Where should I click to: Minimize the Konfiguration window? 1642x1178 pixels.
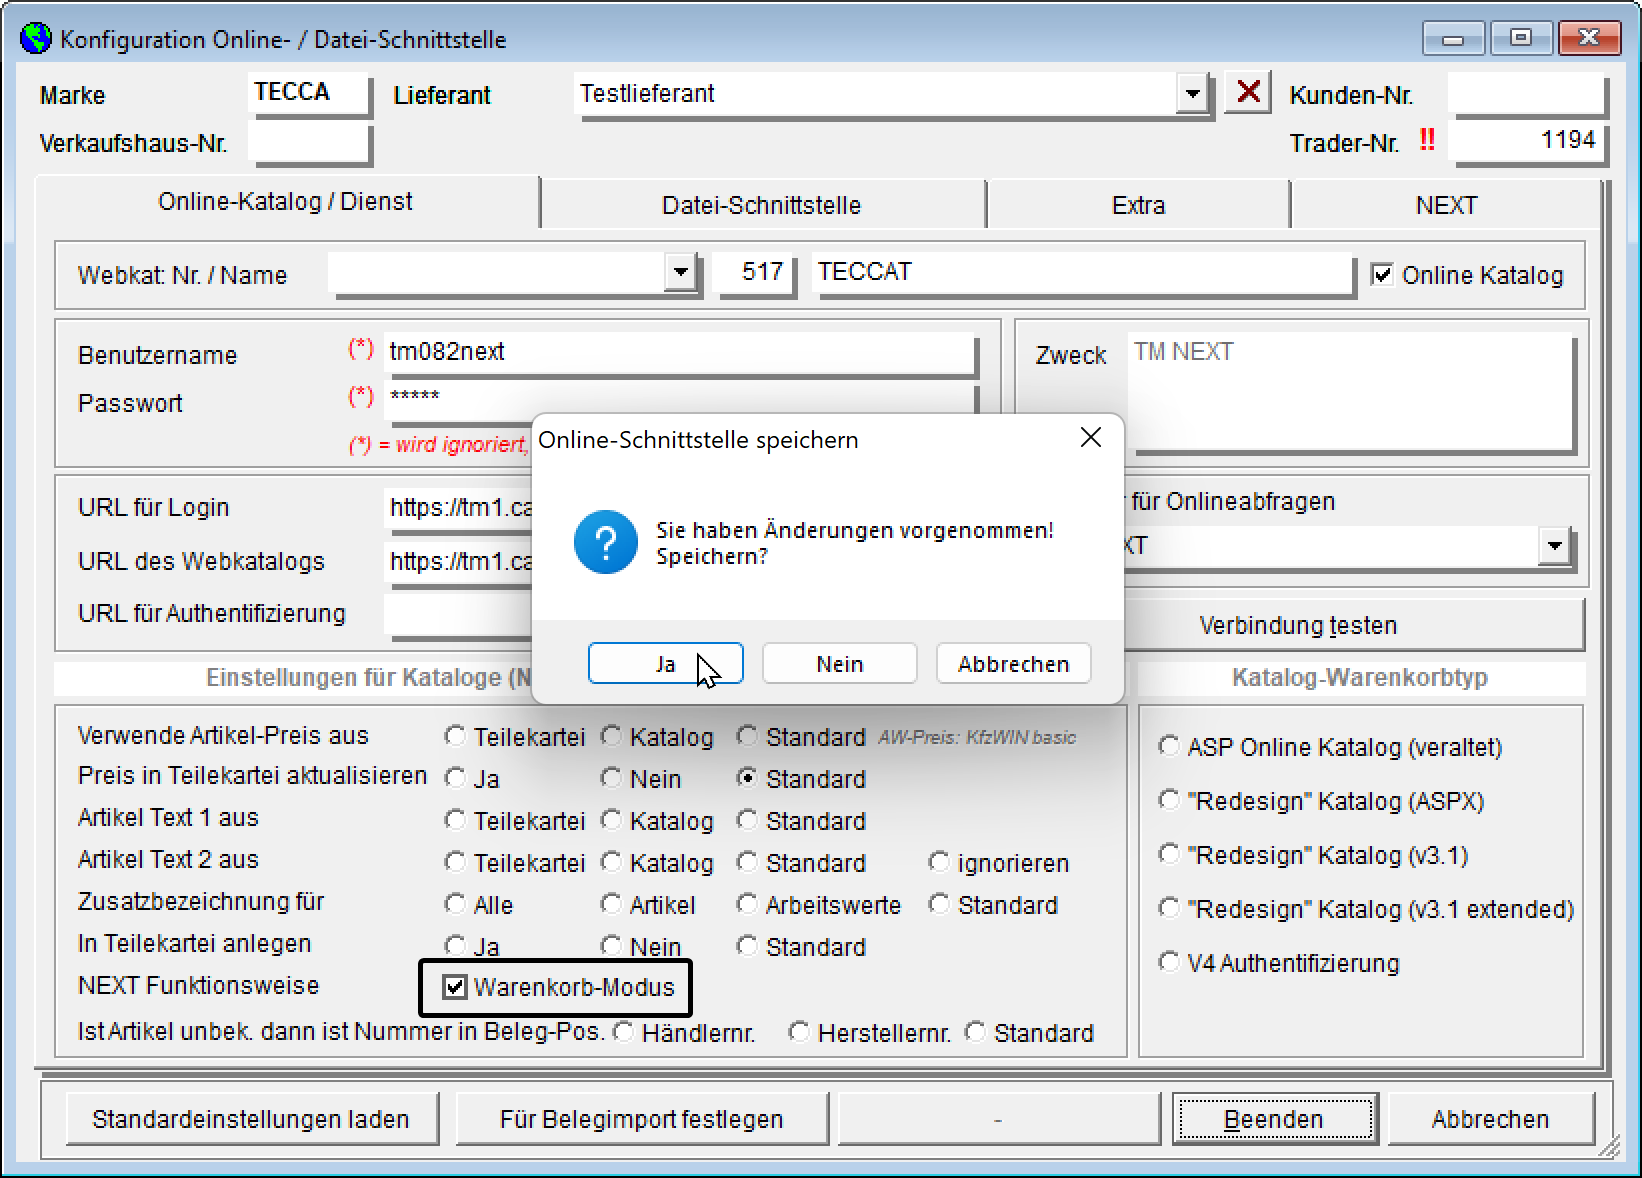coord(1453,38)
